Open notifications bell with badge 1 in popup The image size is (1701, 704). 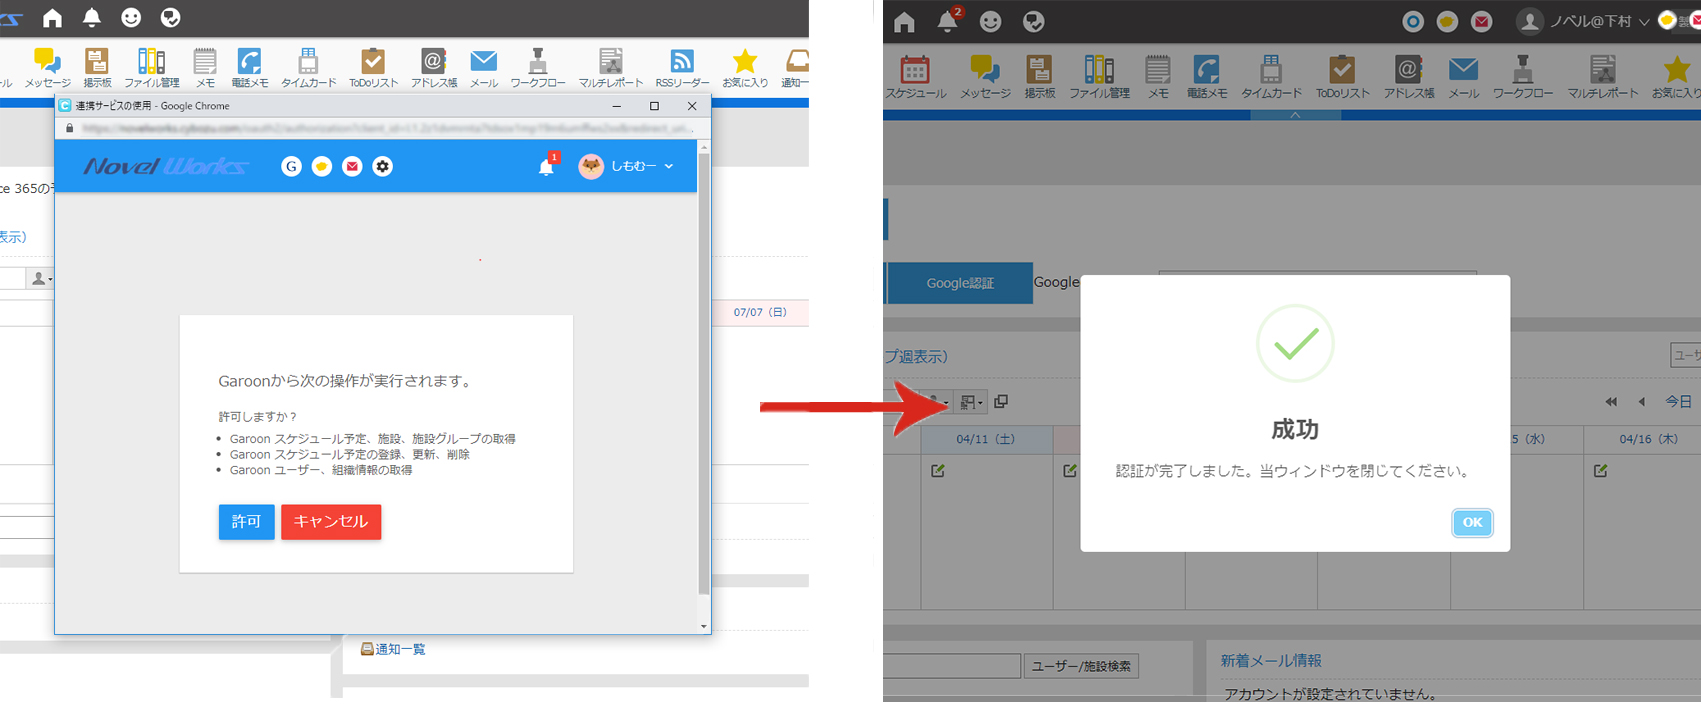click(x=547, y=166)
